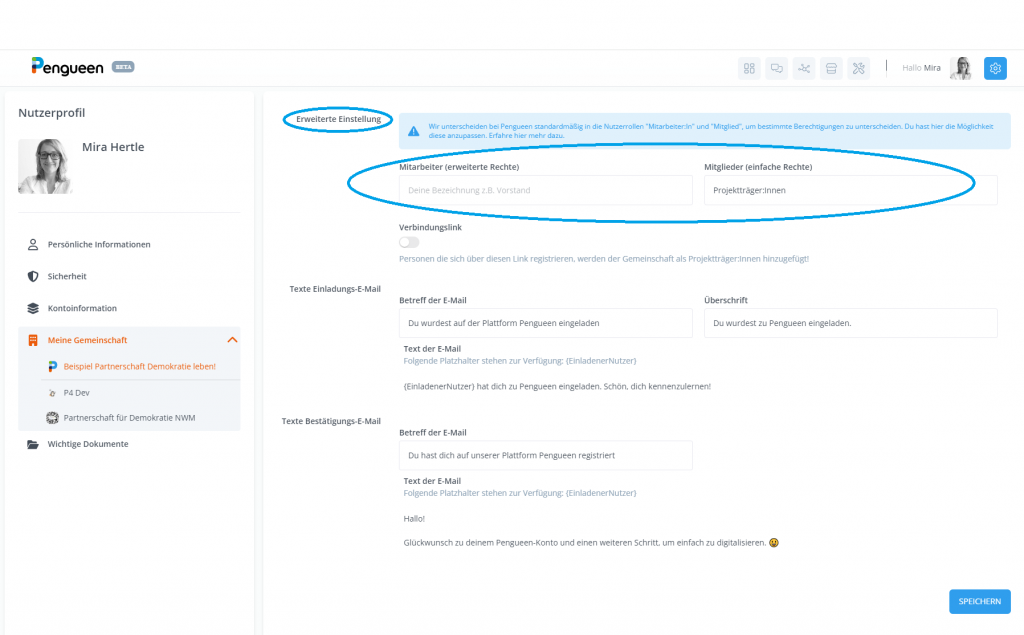
Task: Click the Mitarbeiter designation input field
Action: click(x=545, y=190)
